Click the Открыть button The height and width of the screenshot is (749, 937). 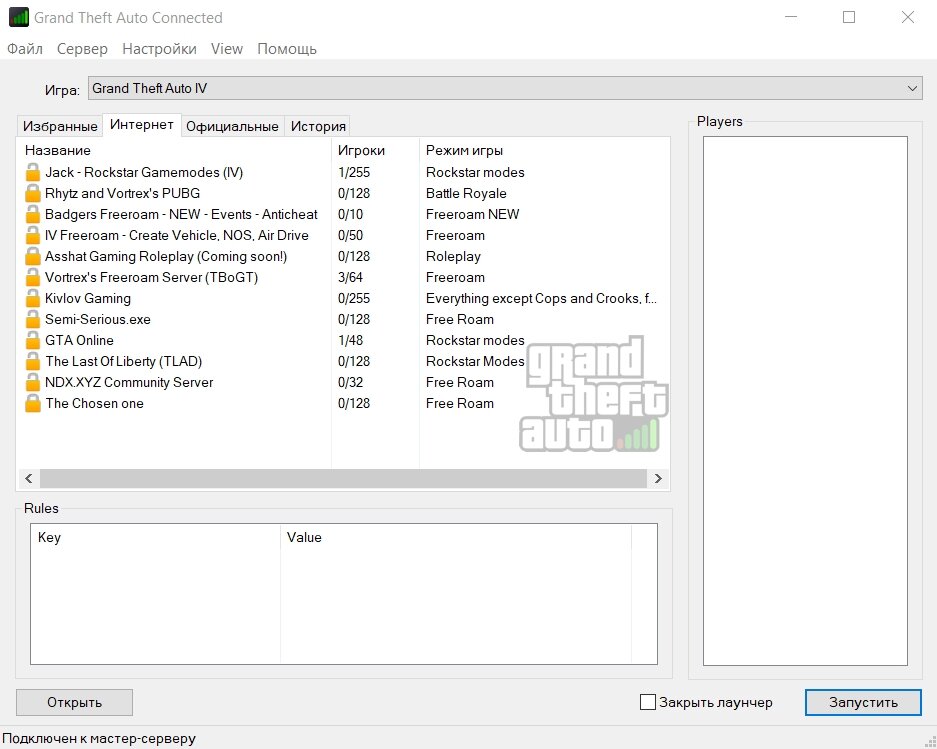(74, 702)
